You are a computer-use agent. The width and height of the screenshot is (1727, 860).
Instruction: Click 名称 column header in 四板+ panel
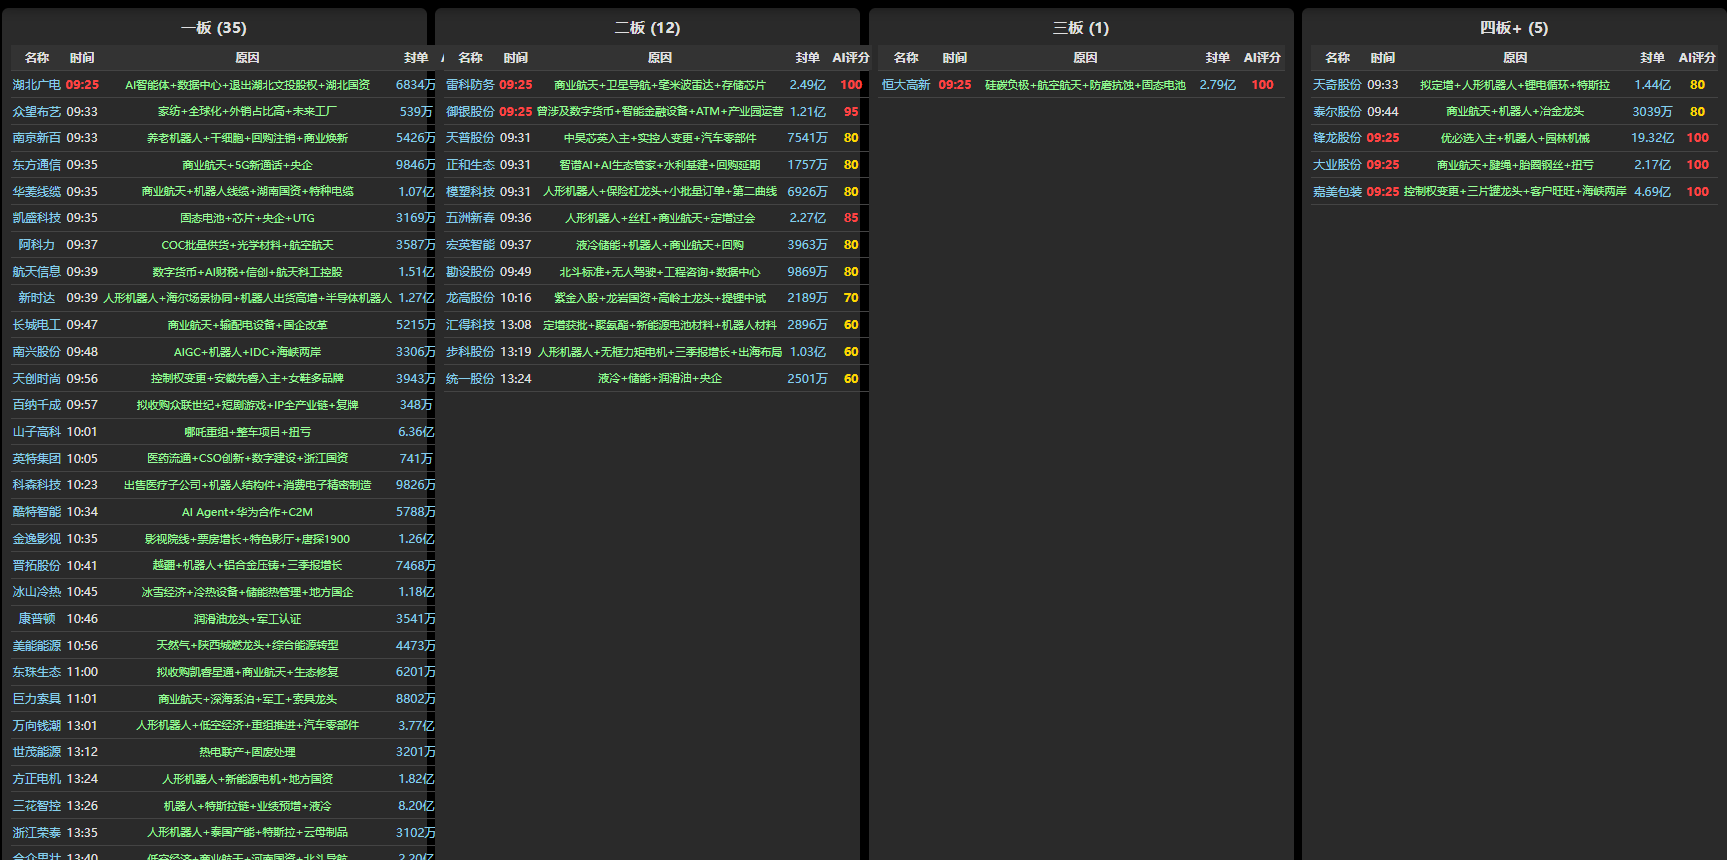point(1337,58)
